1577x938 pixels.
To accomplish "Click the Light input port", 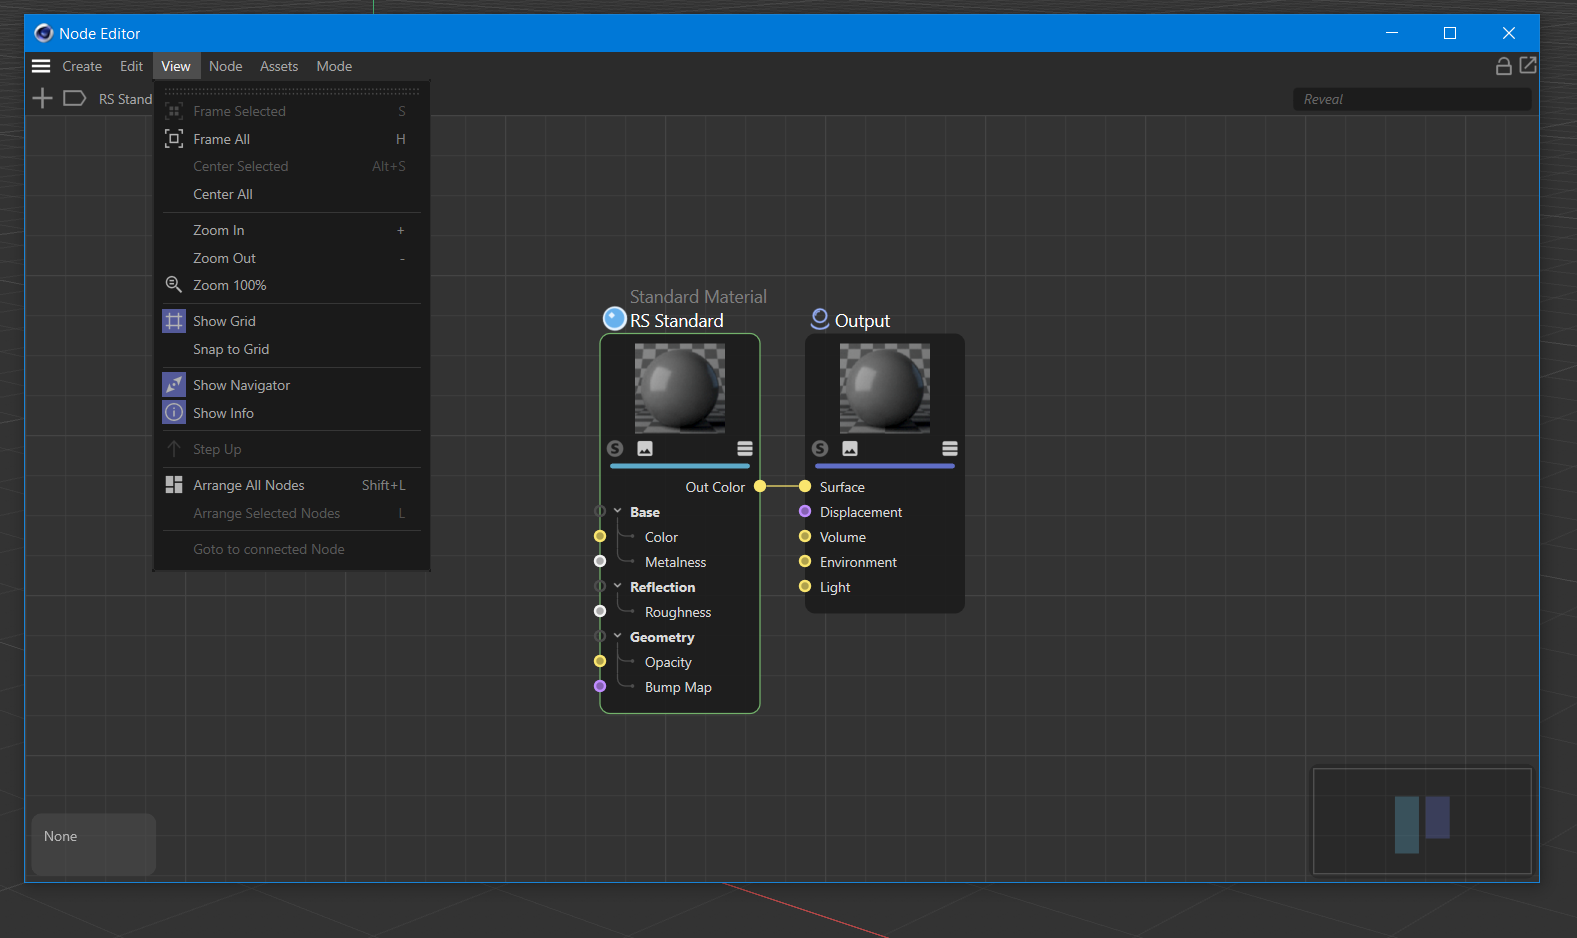I will (805, 587).
